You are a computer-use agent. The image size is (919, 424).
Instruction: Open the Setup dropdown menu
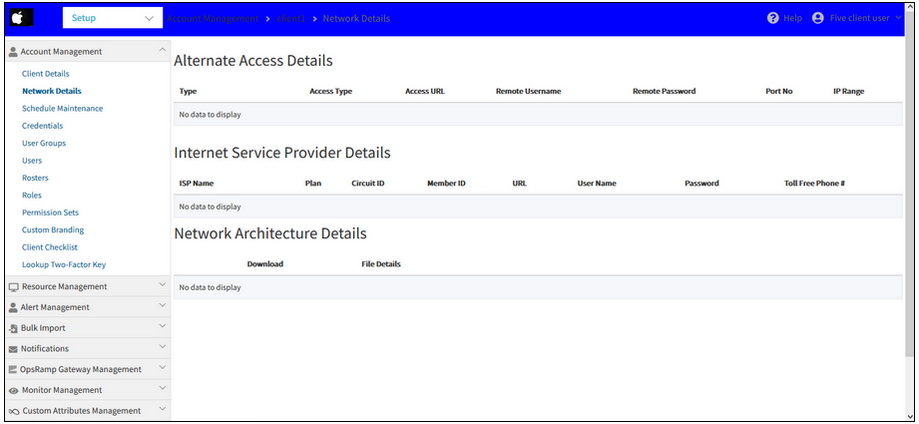[113, 18]
